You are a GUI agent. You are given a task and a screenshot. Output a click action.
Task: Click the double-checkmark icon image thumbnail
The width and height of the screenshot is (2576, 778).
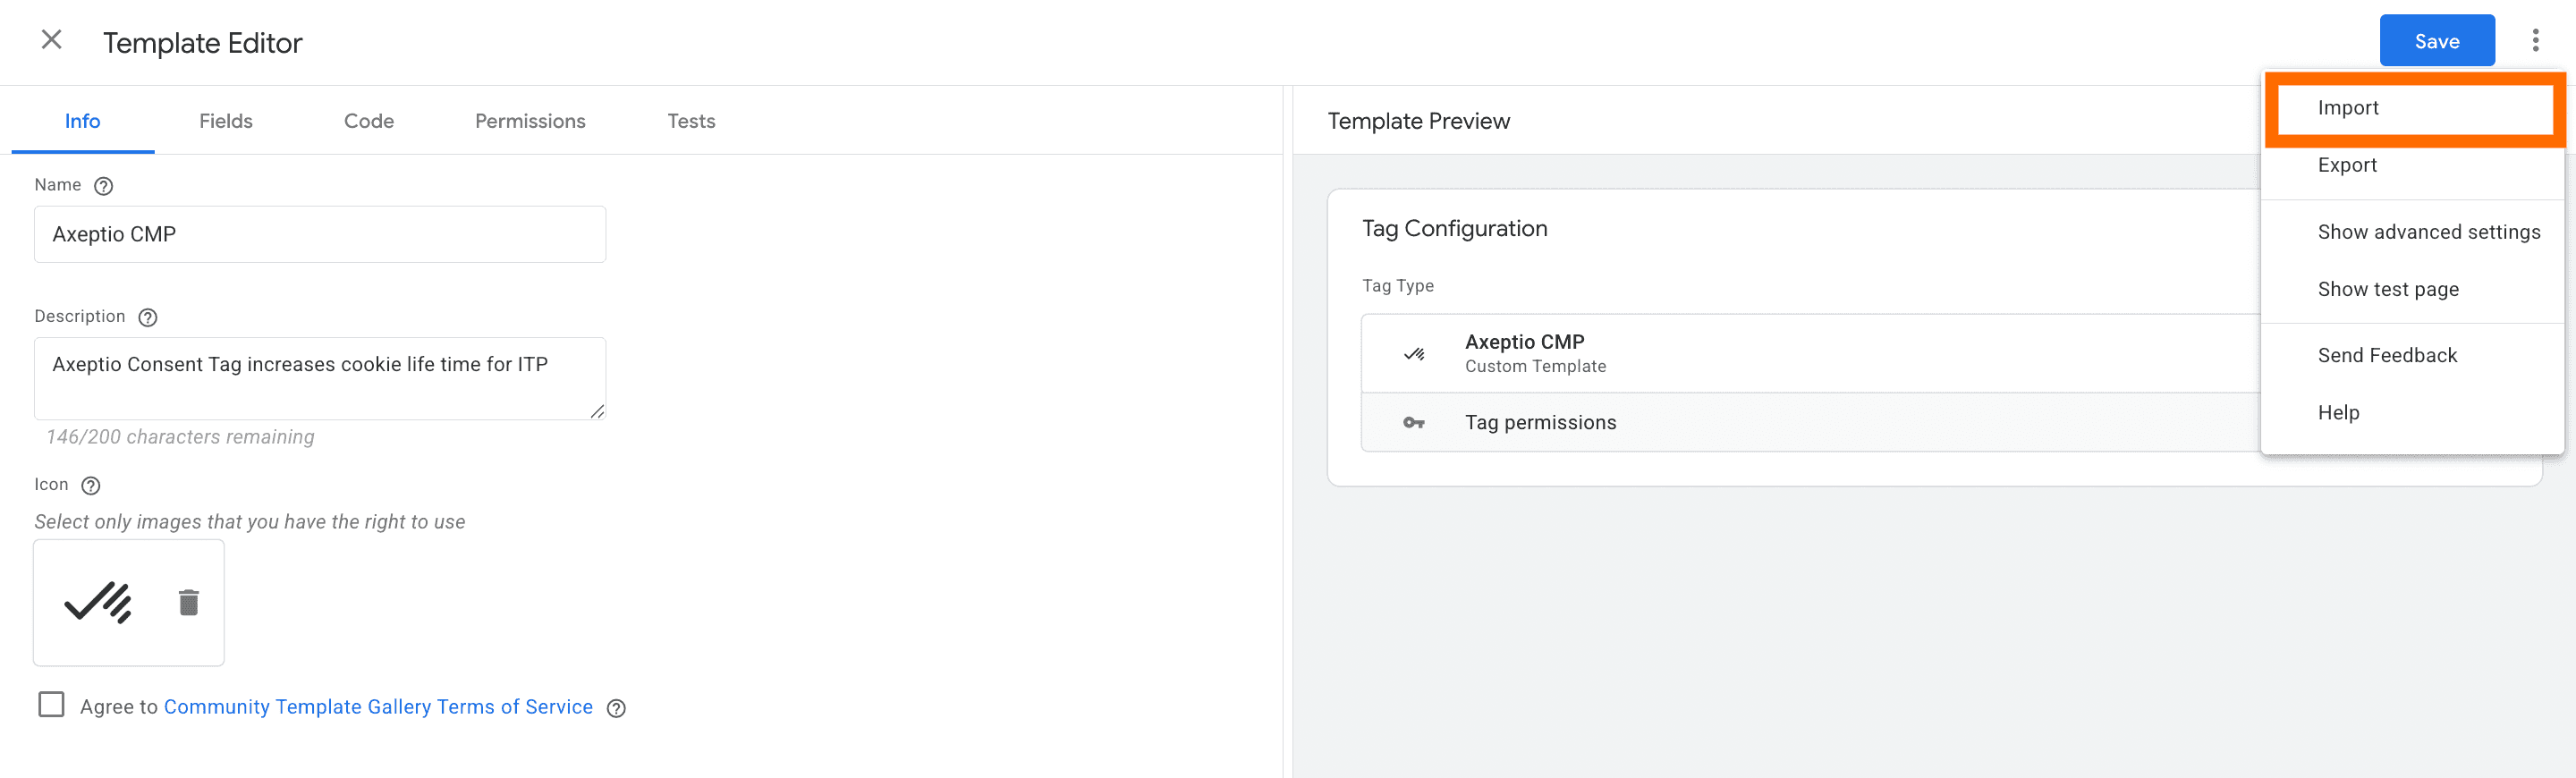click(x=98, y=602)
